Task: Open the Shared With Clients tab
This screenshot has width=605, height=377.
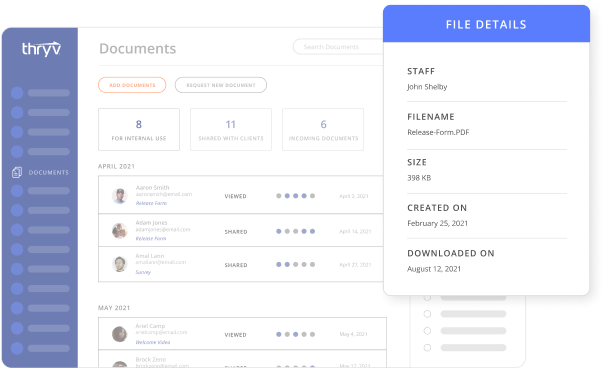Action: [x=231, y=129]
